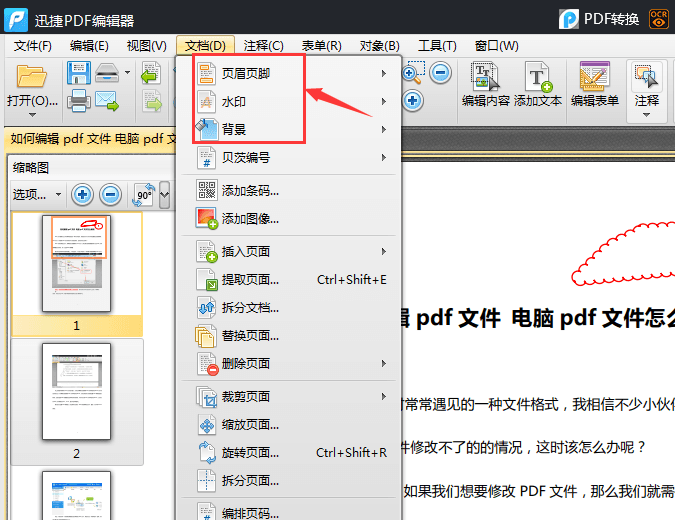Click the save floppy disk icon
This screenshot has height=520, width=675.
click(x=79, y=73)
